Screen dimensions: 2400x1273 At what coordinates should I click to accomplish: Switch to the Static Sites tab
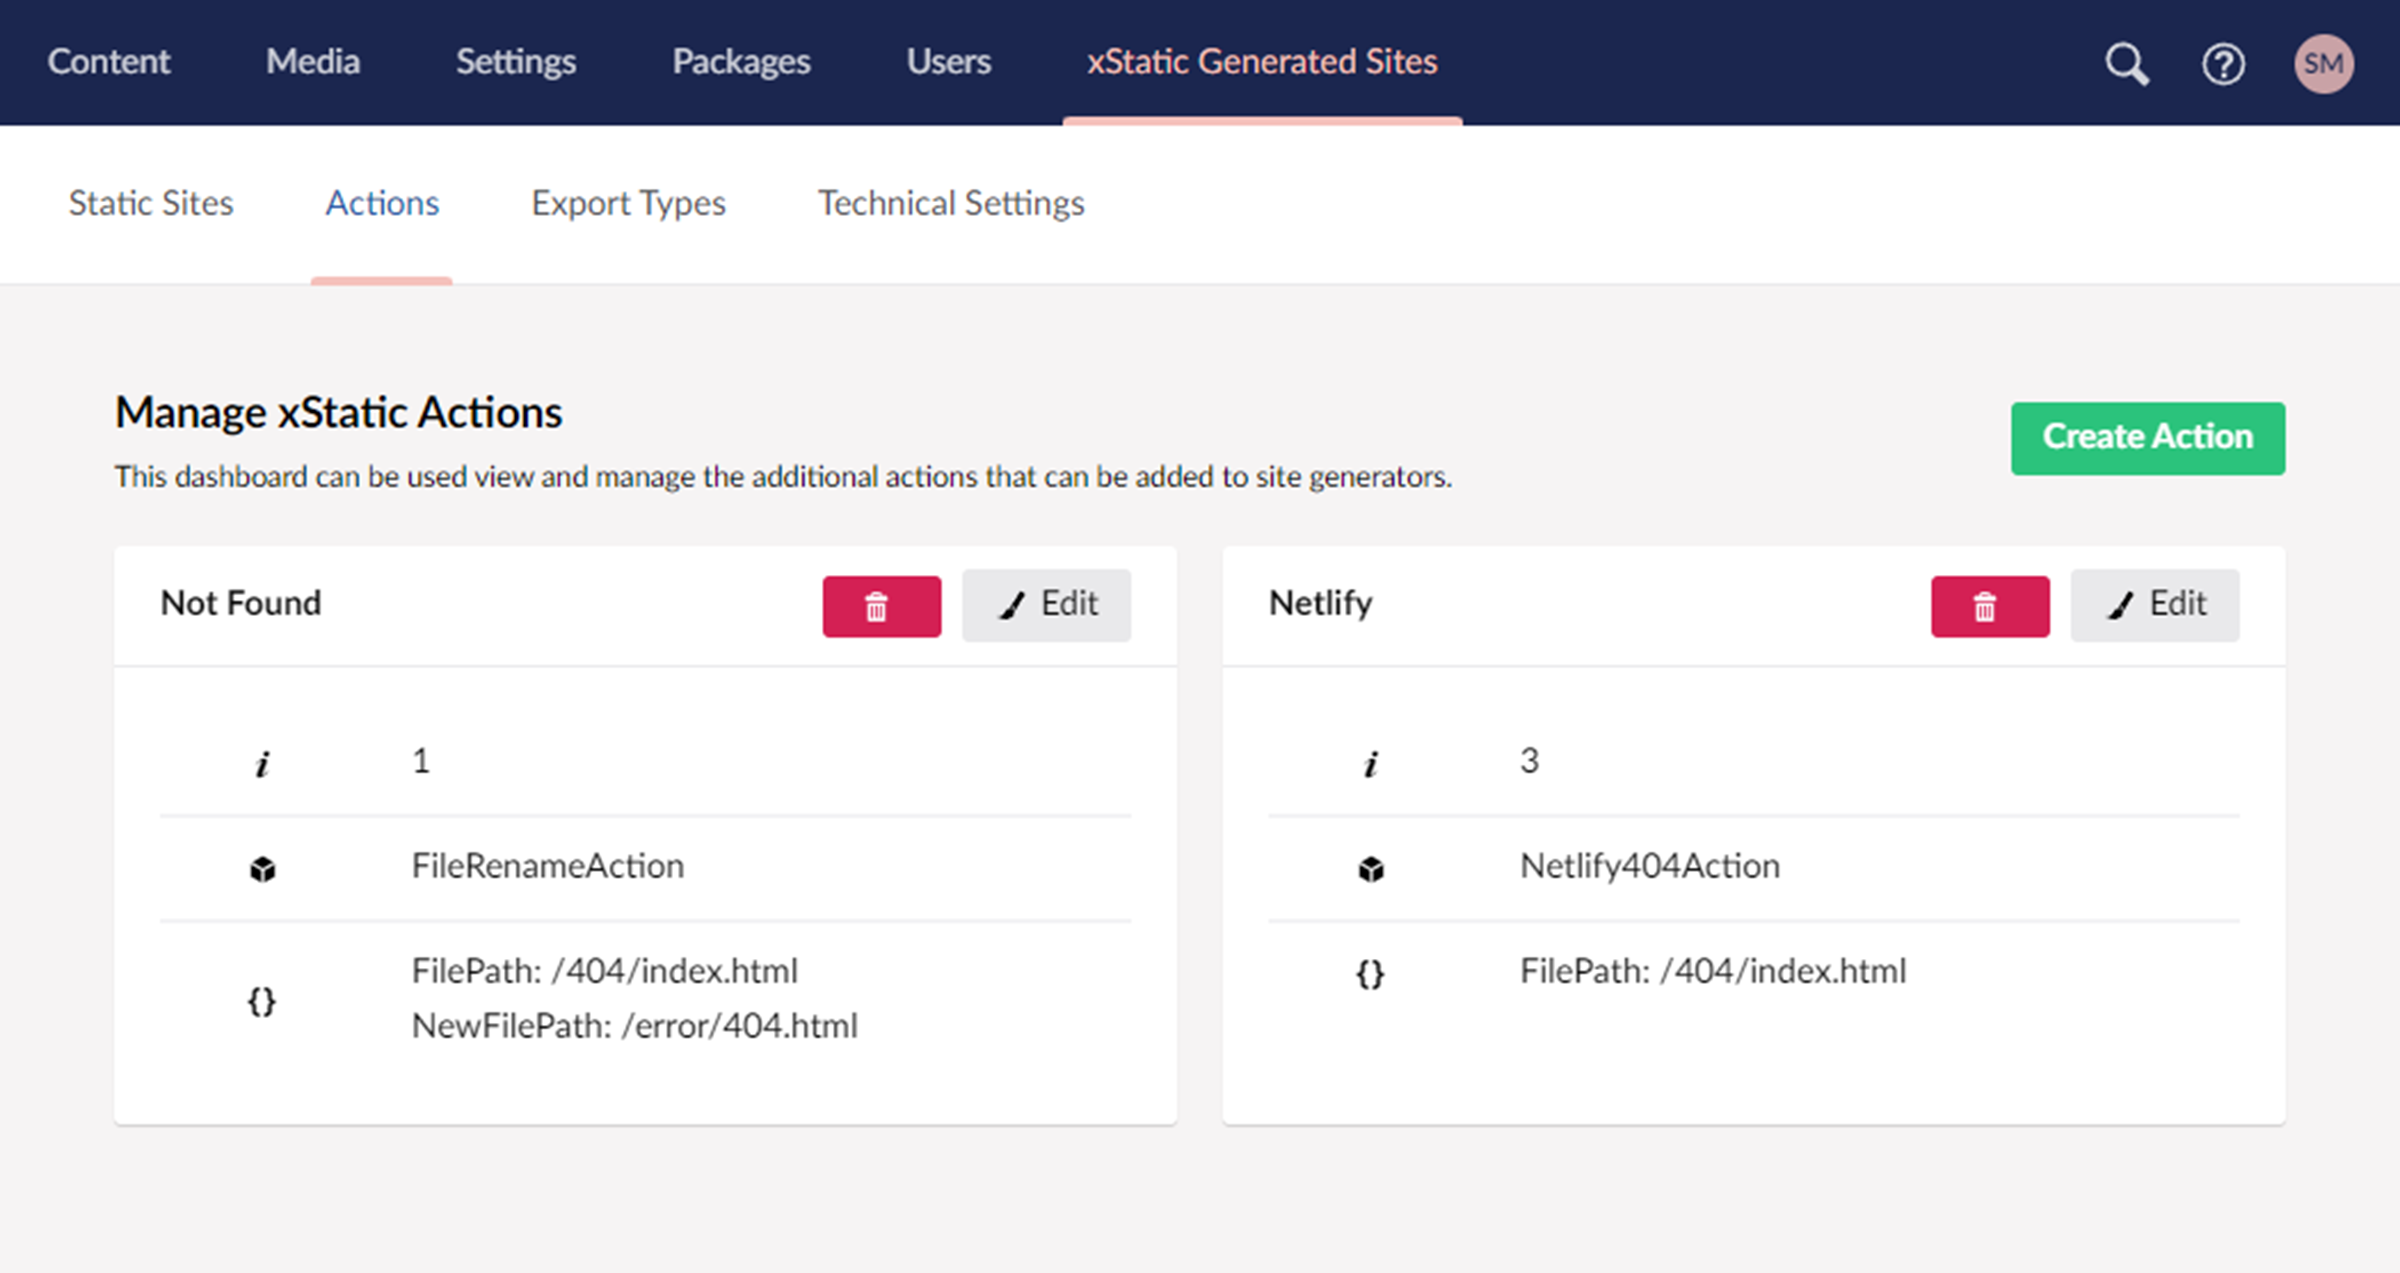[x=151, y=203]
